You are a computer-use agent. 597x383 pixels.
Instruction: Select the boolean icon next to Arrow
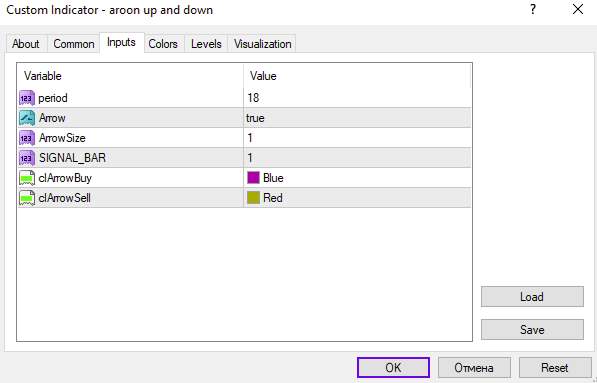click(27, 118)
